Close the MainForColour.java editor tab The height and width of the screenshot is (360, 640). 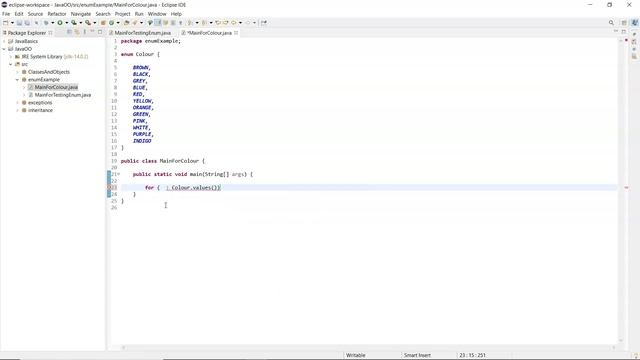click(236, 33)
